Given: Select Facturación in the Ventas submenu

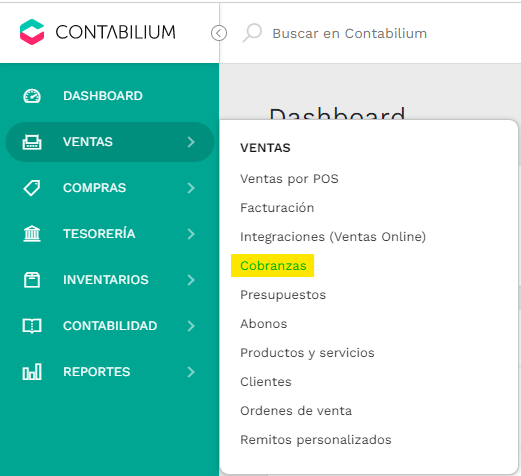Looking at the screenshot, I should [x=277, y=208].
